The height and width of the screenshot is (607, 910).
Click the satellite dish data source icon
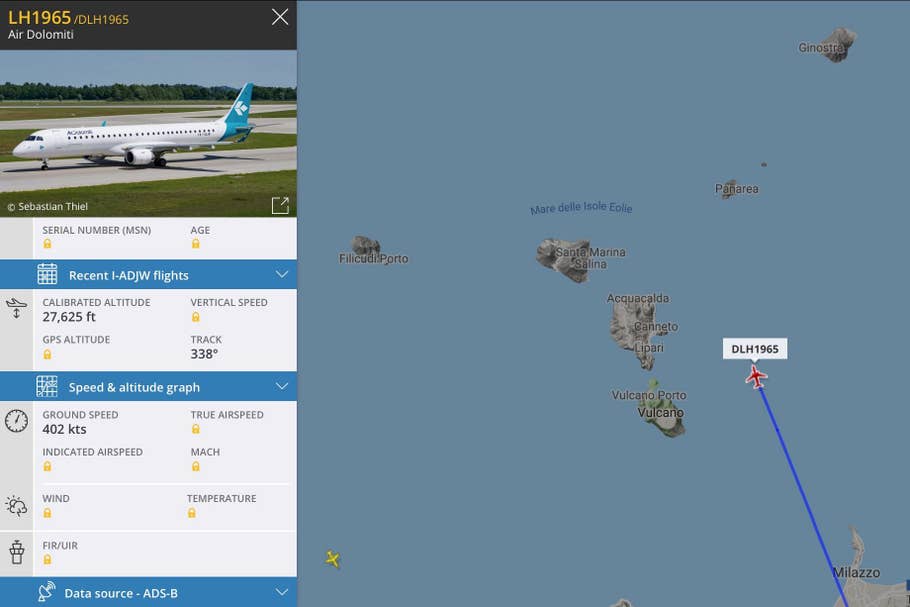(46, 592)
